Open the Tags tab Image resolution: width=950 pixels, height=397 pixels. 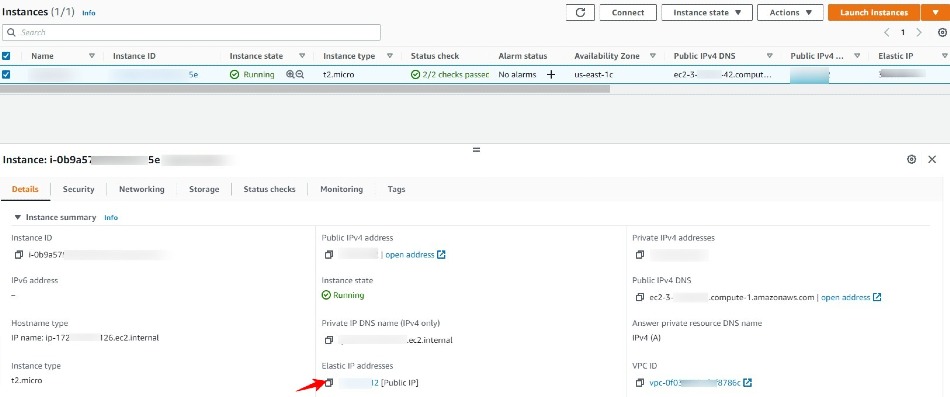coord(396,189)
